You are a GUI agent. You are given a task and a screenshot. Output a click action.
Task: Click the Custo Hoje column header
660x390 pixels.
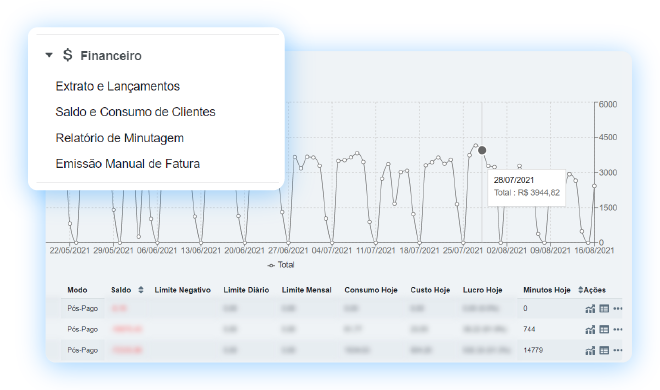(x=430, y=290)
